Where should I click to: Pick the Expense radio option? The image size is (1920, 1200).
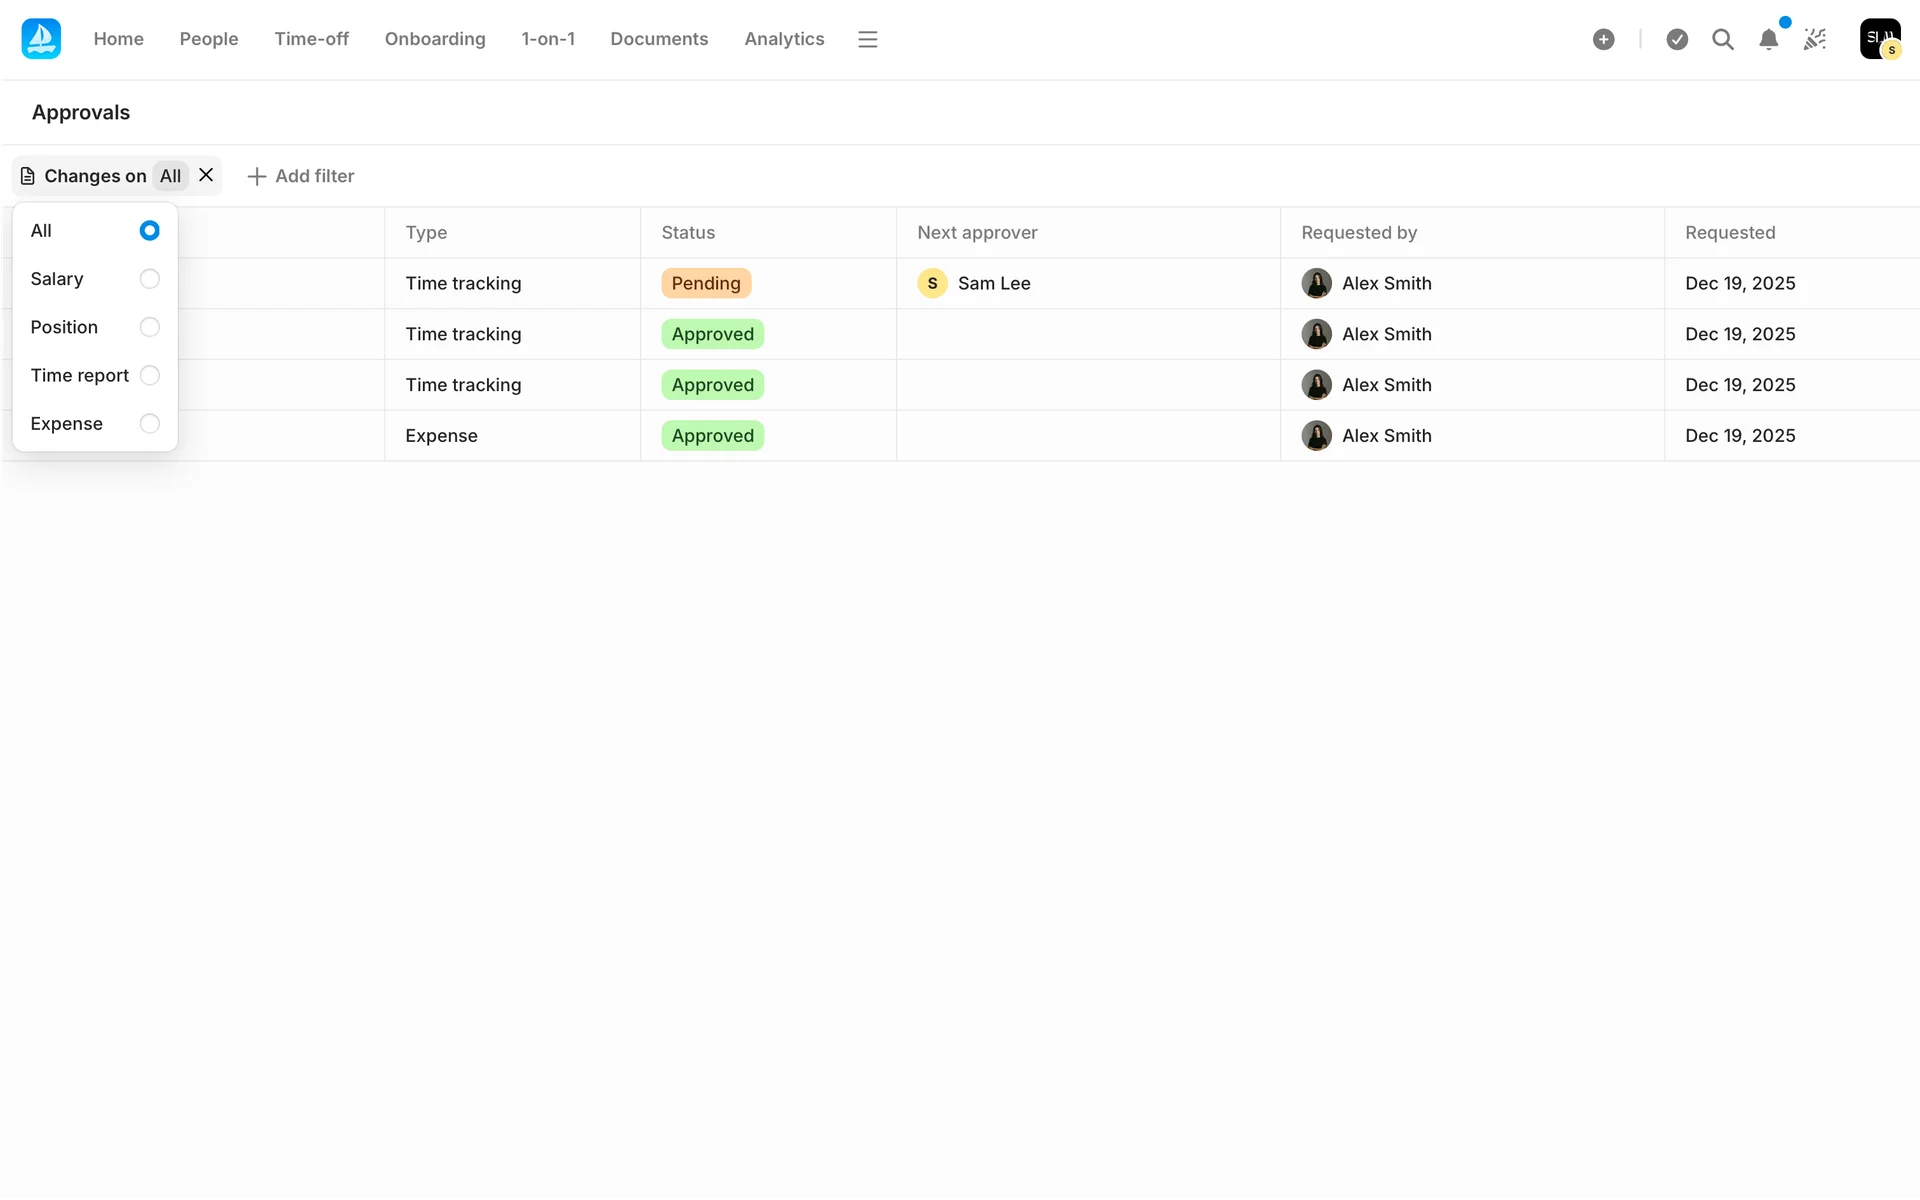(x=149, y=423)
